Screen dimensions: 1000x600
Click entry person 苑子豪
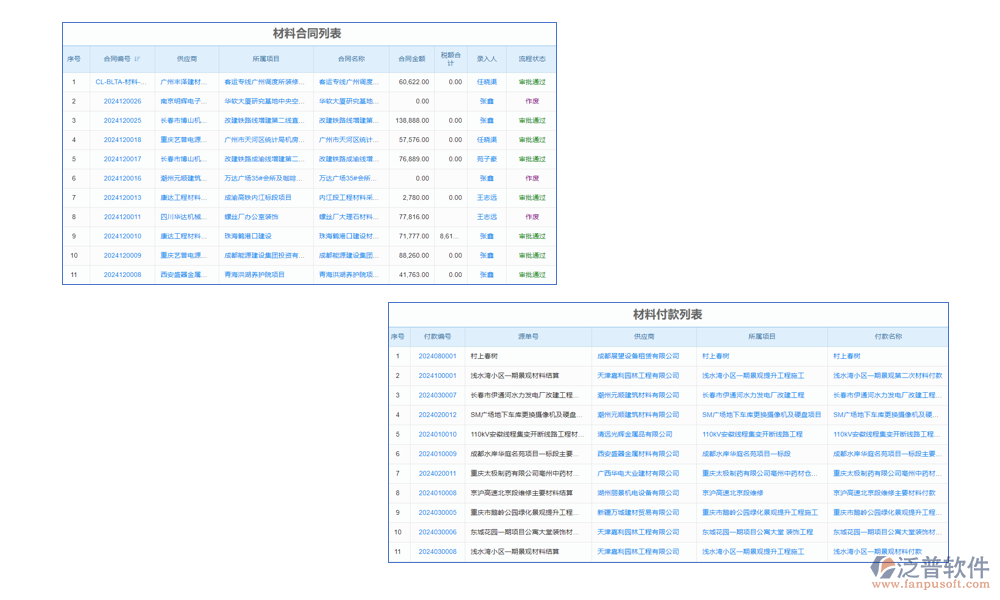click(x=486, y=159)
